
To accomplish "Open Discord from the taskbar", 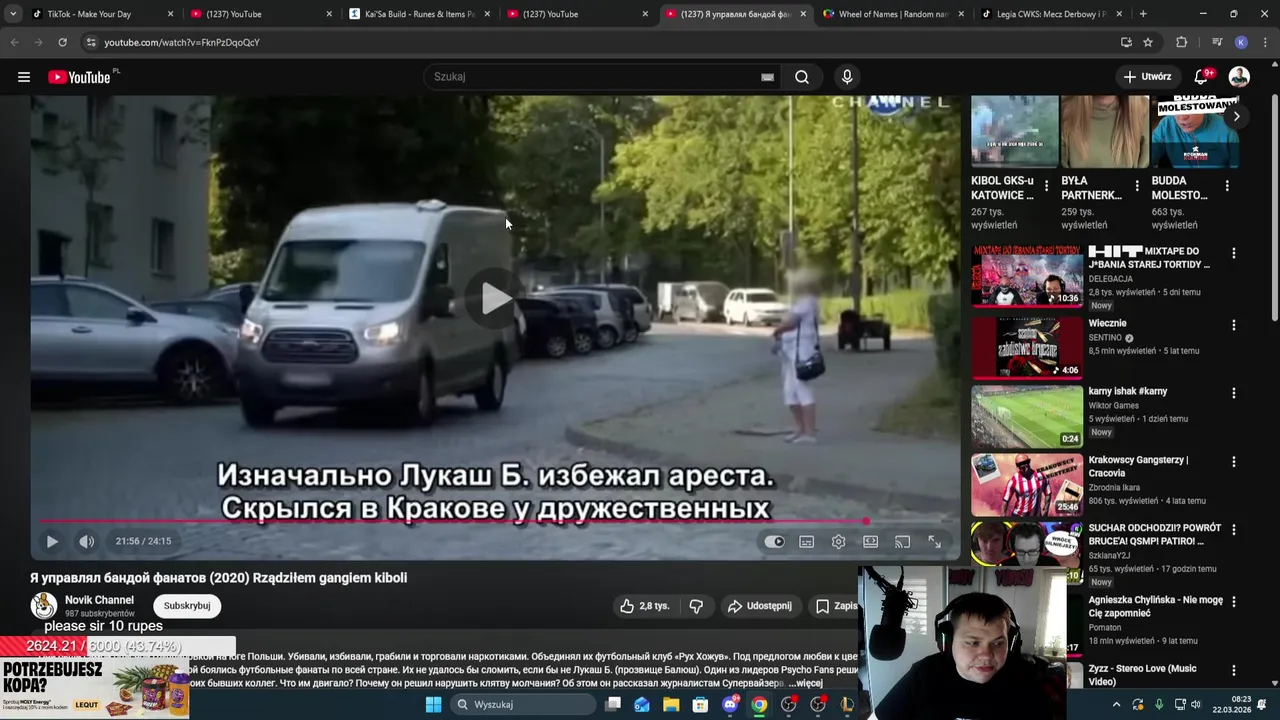I will 730,704.
